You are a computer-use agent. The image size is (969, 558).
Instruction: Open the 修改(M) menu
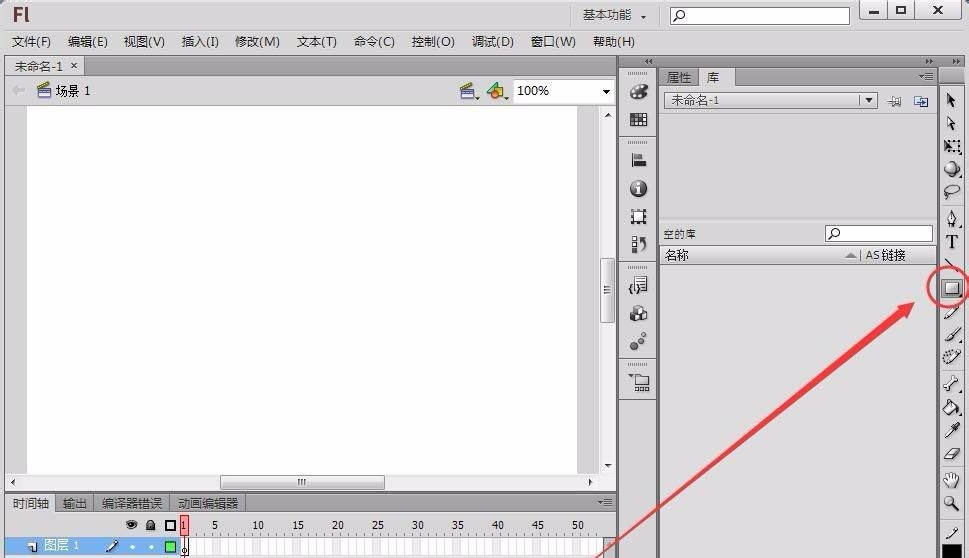tap(257, 41)
